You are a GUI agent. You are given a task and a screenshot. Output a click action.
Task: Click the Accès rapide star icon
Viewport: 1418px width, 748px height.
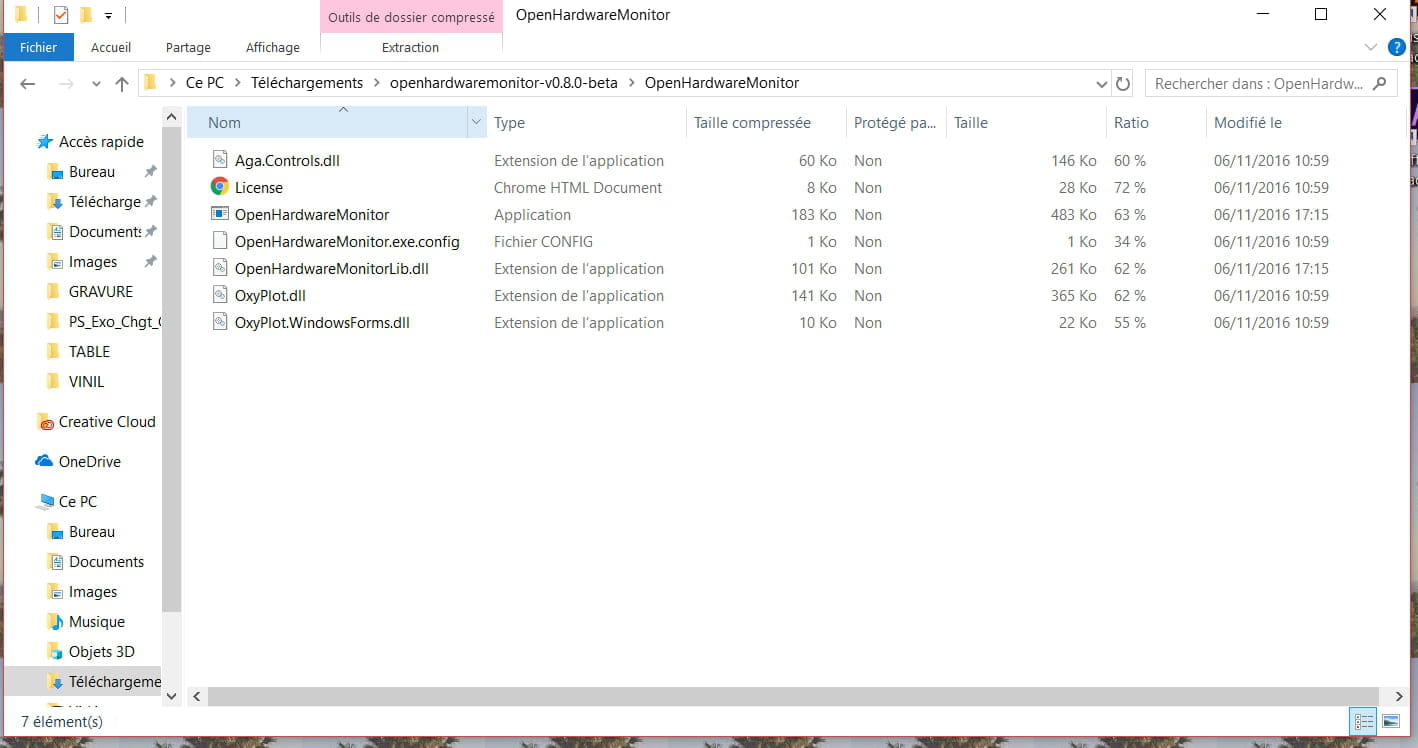(x=44, y=142)
